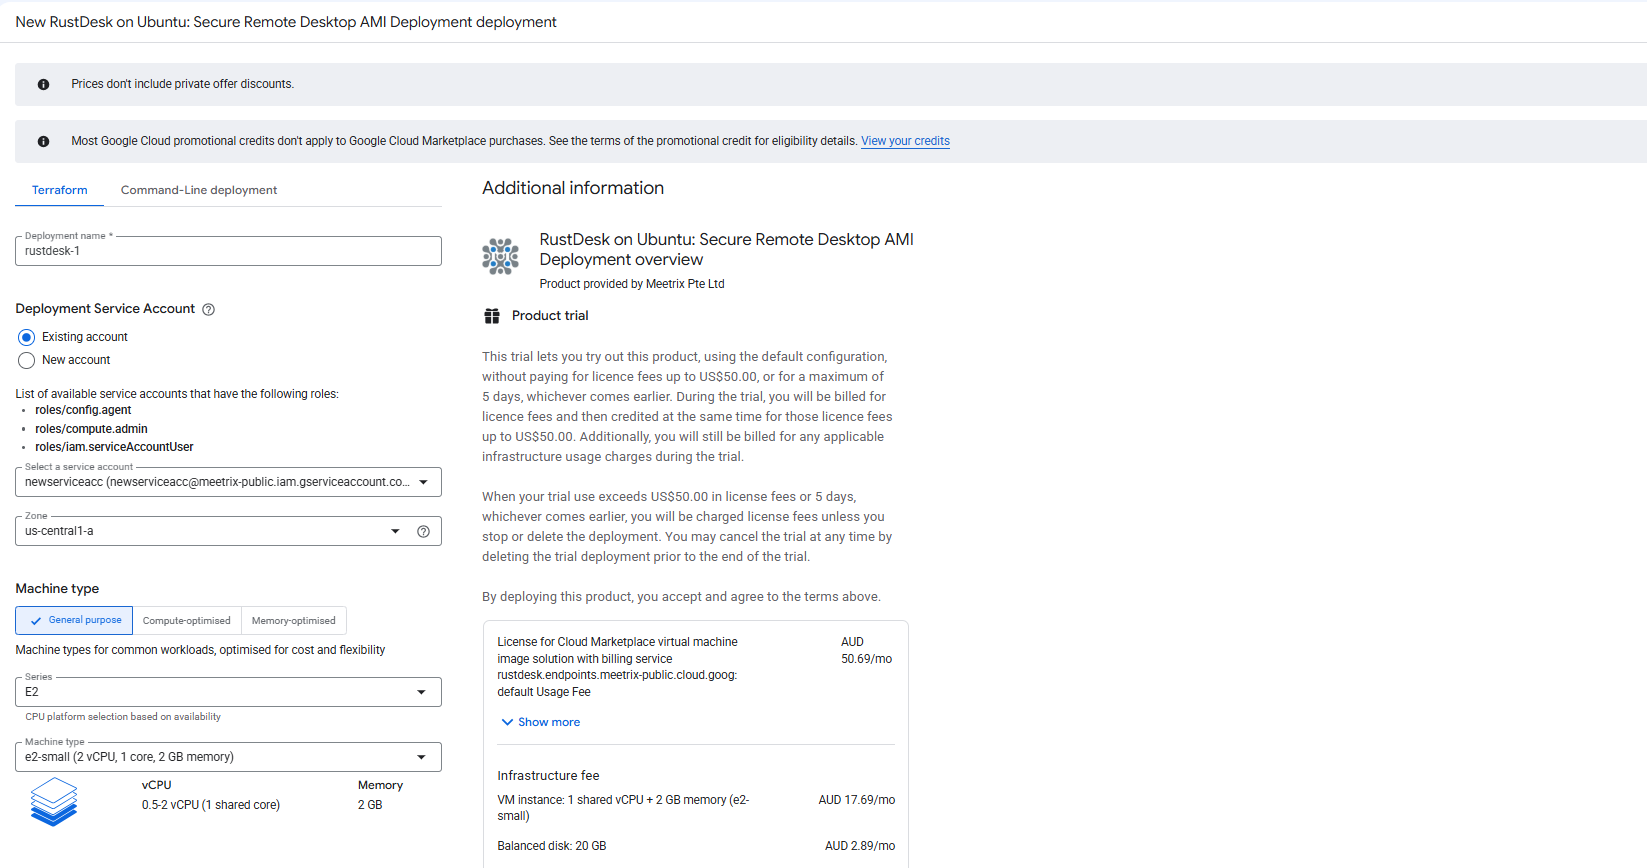Select the Compute-optimised machine family
The image size is (1647, 868).
[x=187, y=621]
